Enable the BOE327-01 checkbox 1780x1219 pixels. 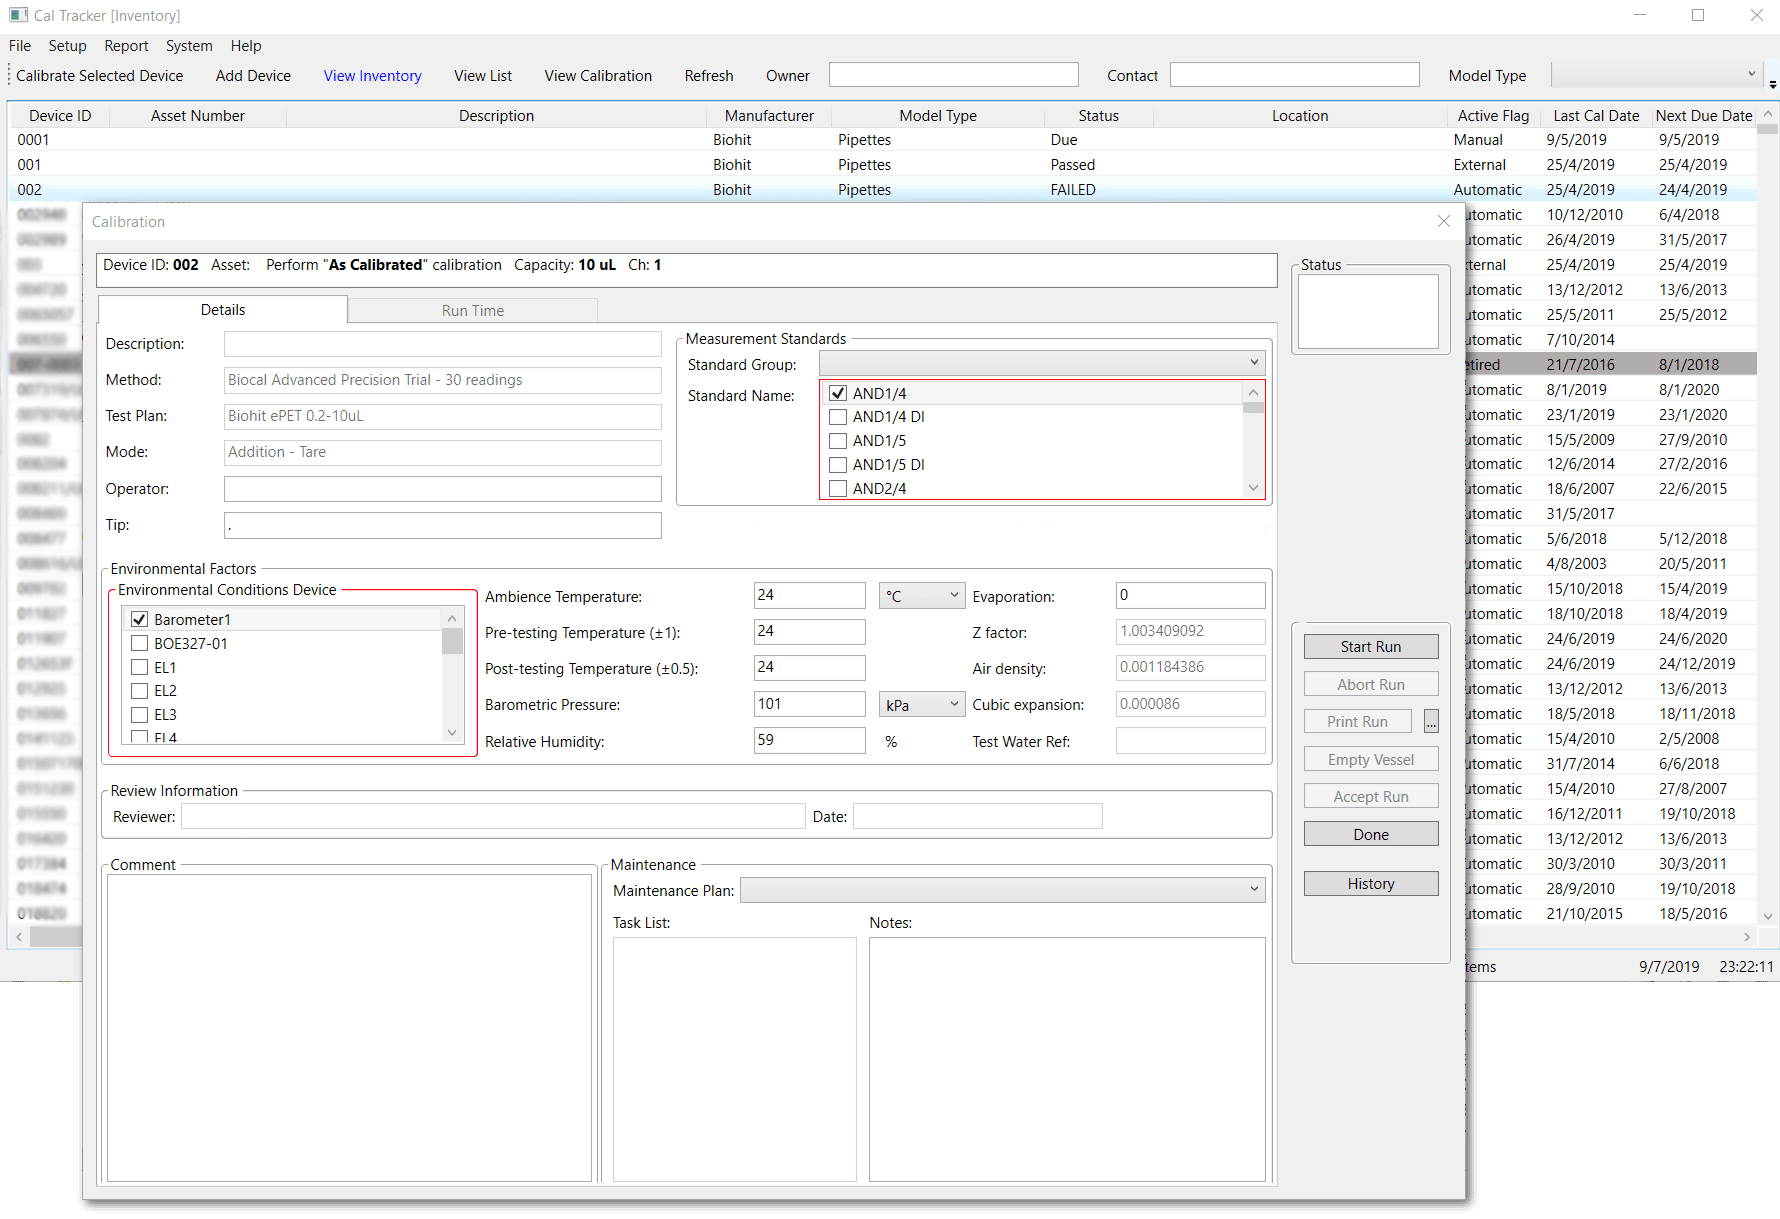pyautogui.click(x=140, y=644)
